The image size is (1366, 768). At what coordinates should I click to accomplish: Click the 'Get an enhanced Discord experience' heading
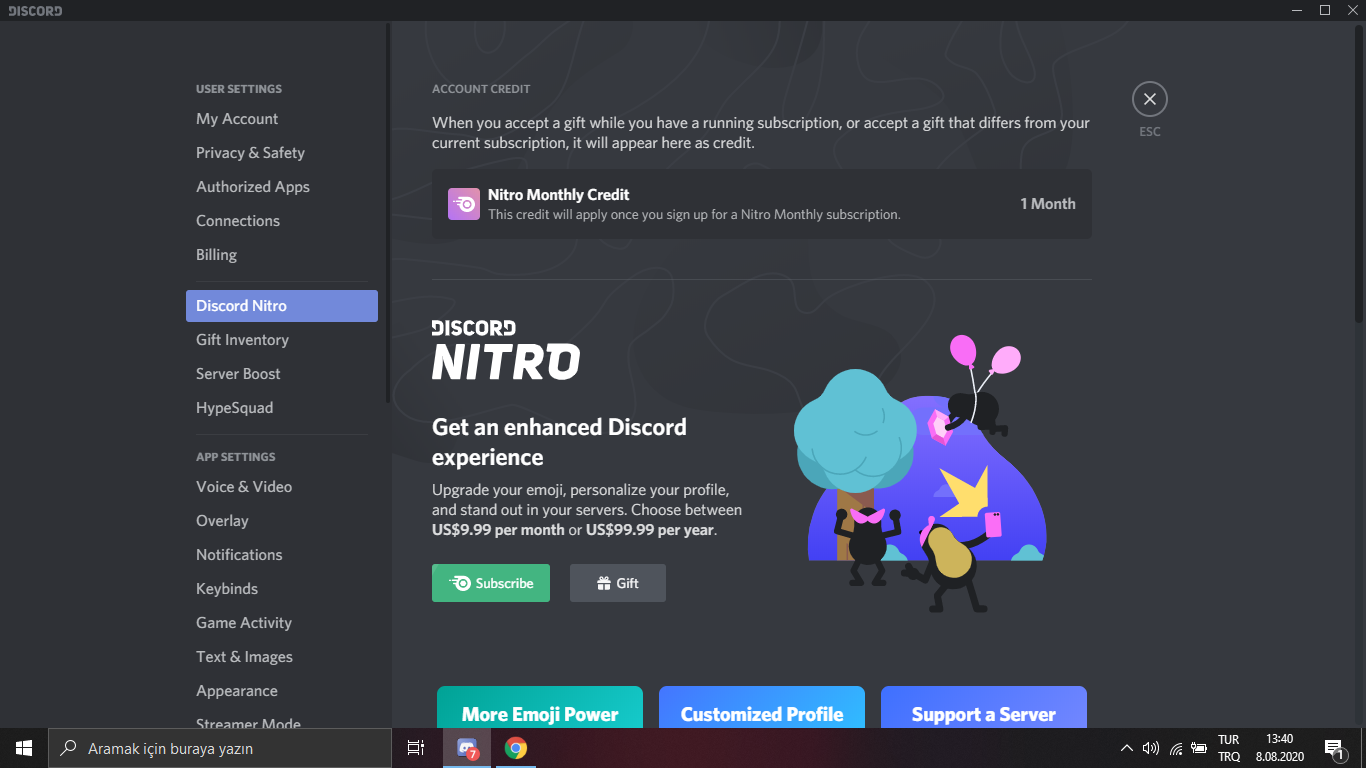559,442
